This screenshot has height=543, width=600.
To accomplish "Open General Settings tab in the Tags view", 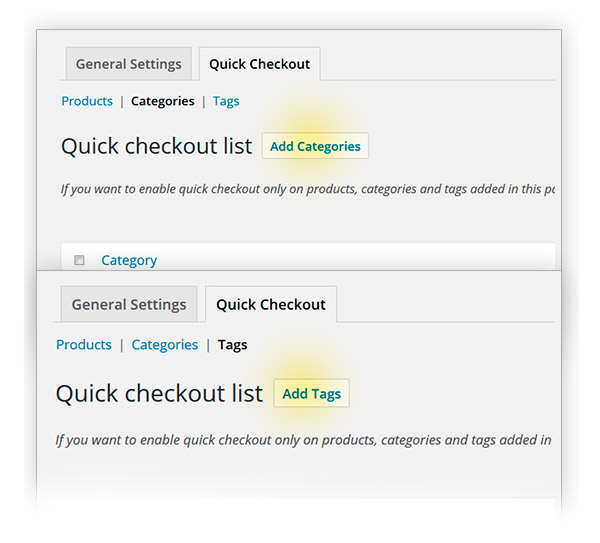I will pos(129,304).
